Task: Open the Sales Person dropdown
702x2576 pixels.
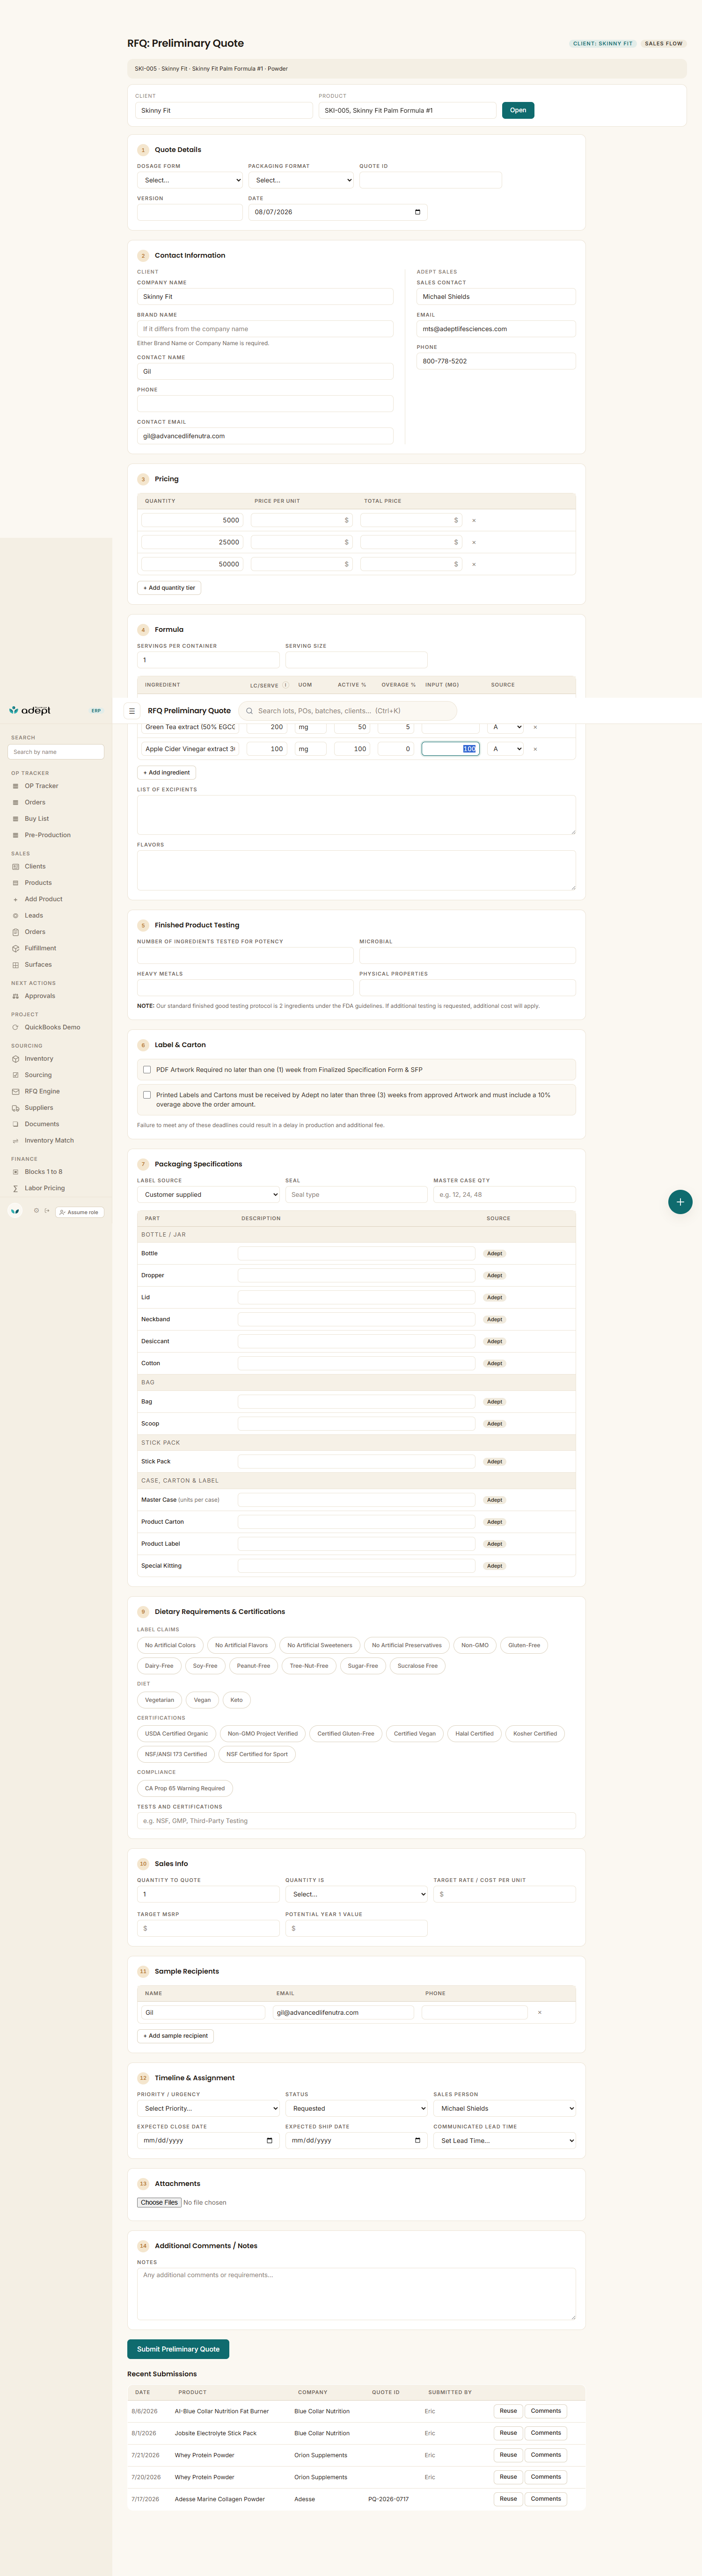Action: pyautogui.click(x=504, y=2108)
